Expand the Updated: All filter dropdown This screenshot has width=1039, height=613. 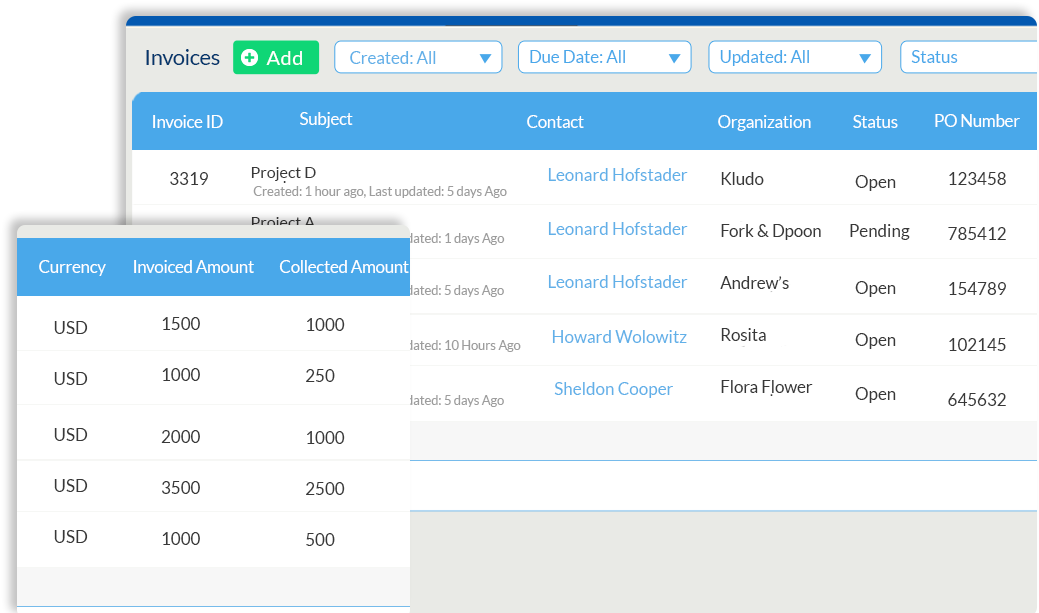[794, 57]
